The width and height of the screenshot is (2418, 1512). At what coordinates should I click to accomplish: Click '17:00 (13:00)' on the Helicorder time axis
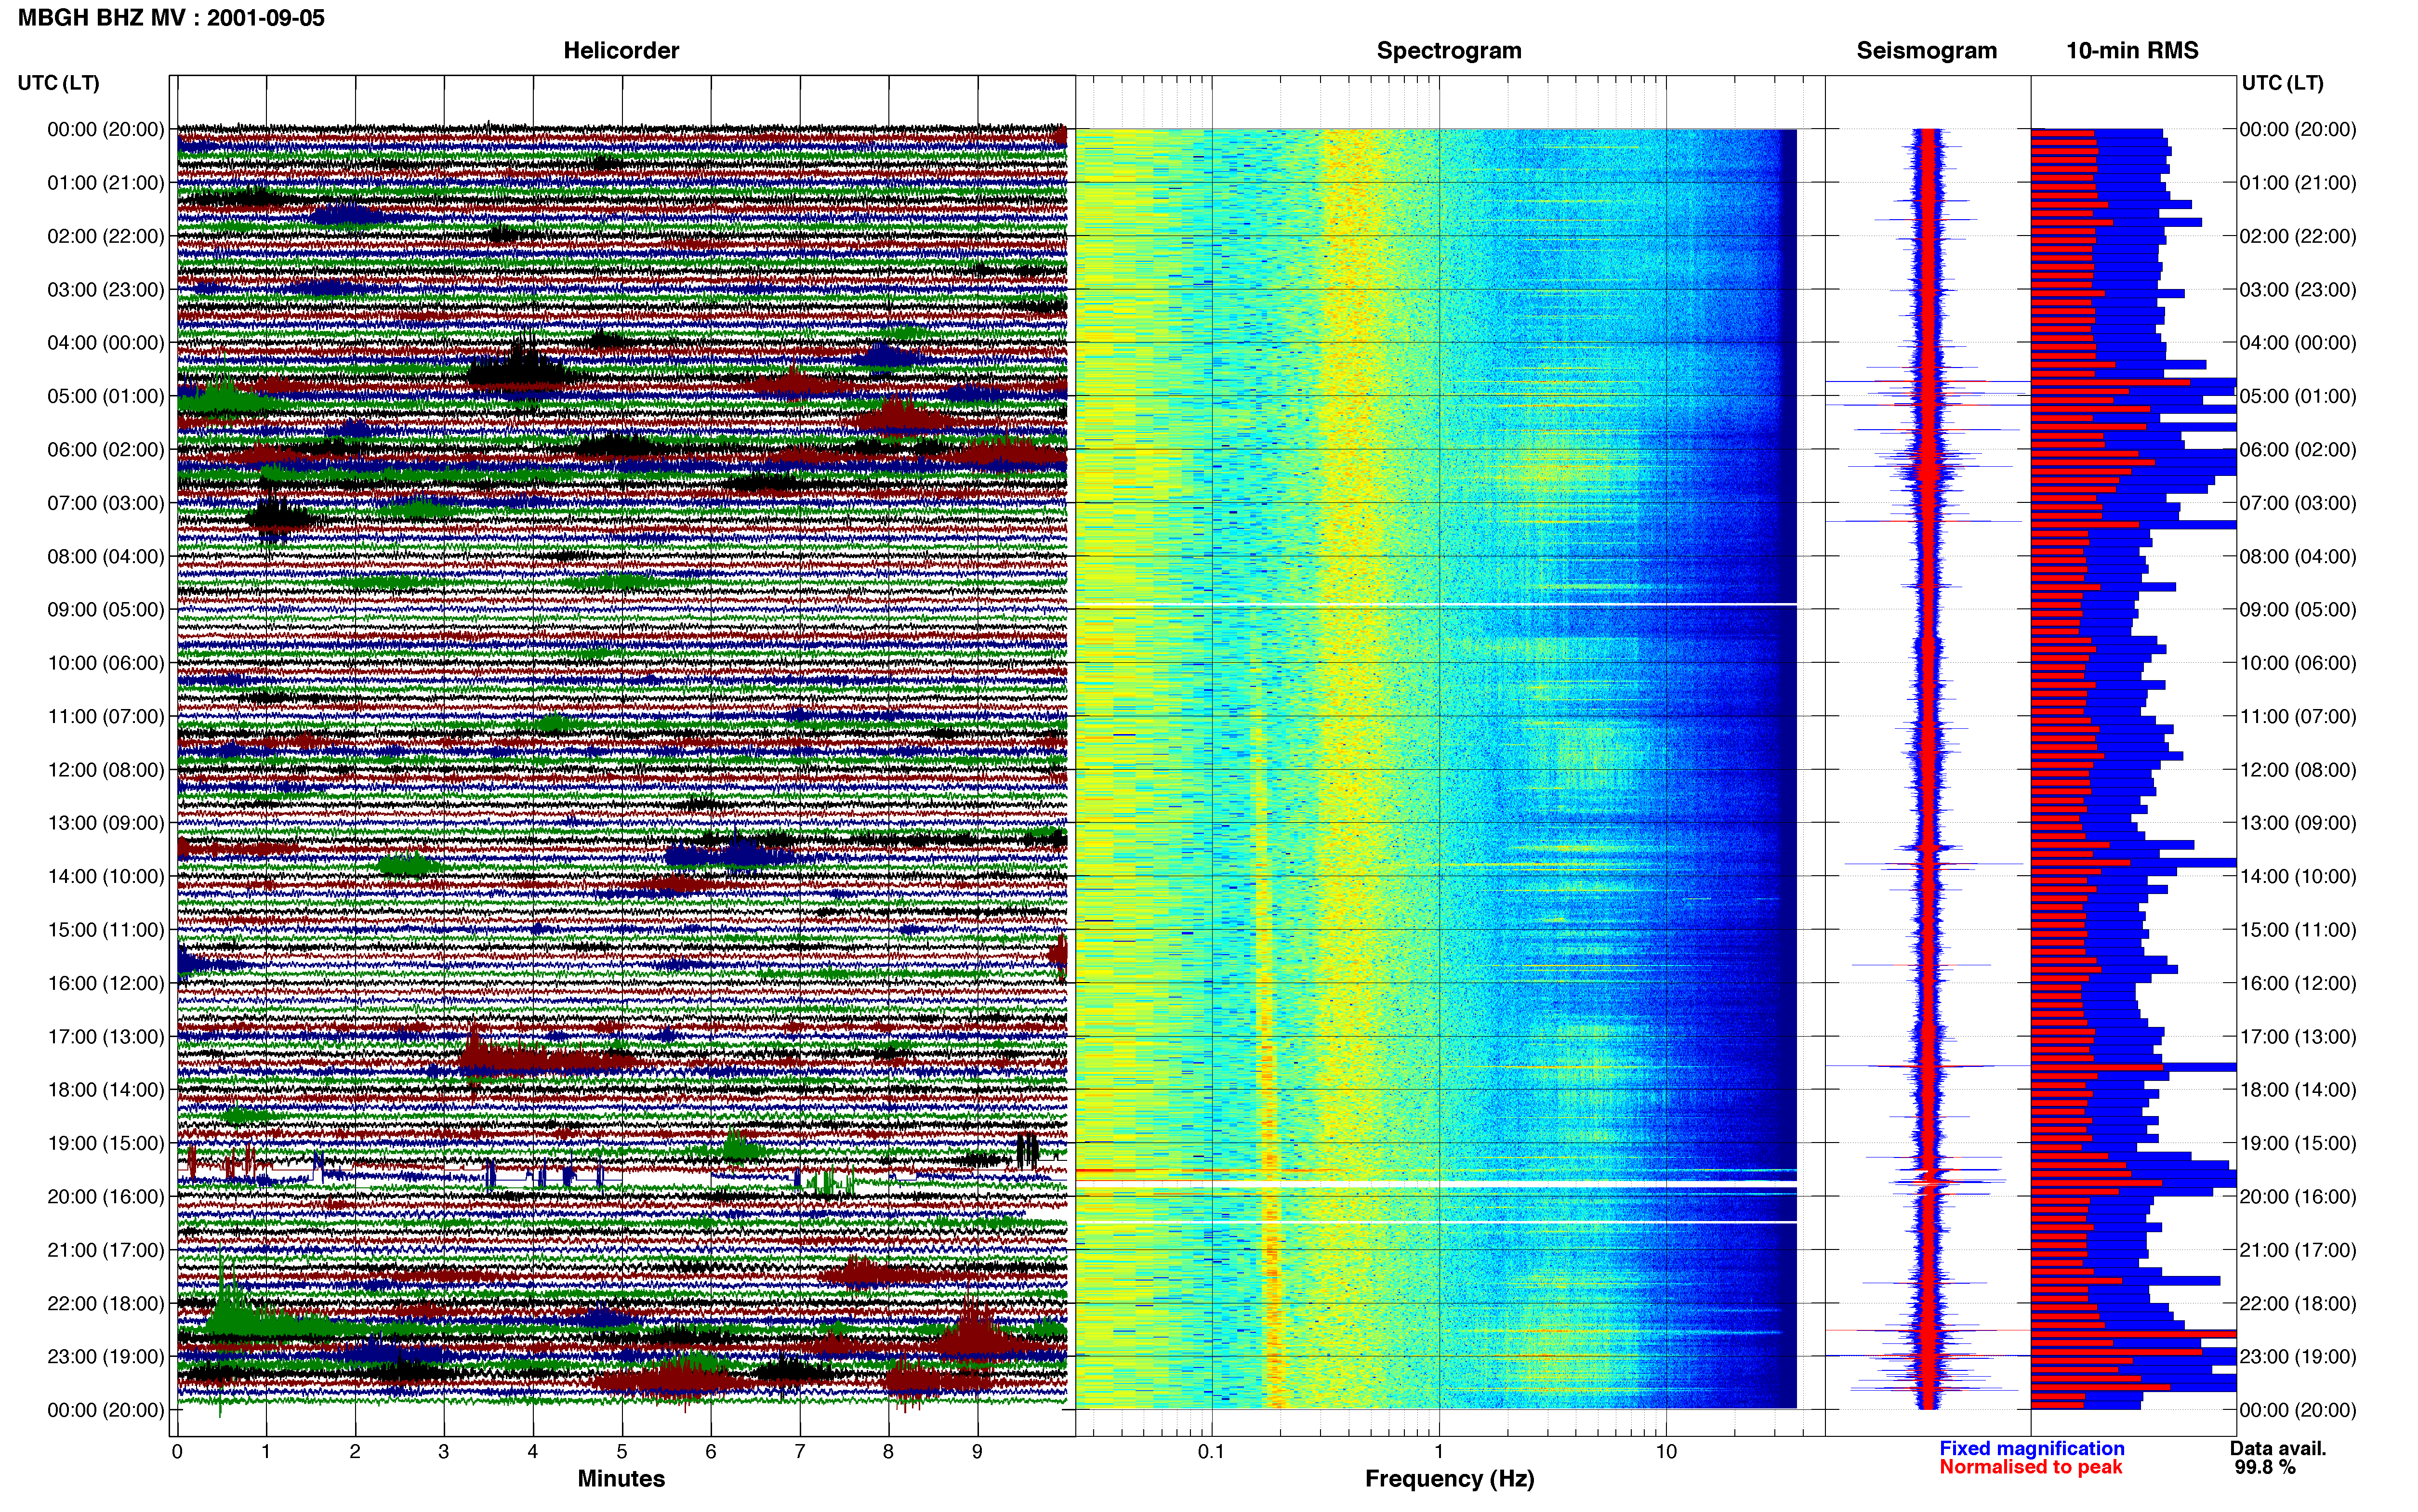(x=106, y=1037)
